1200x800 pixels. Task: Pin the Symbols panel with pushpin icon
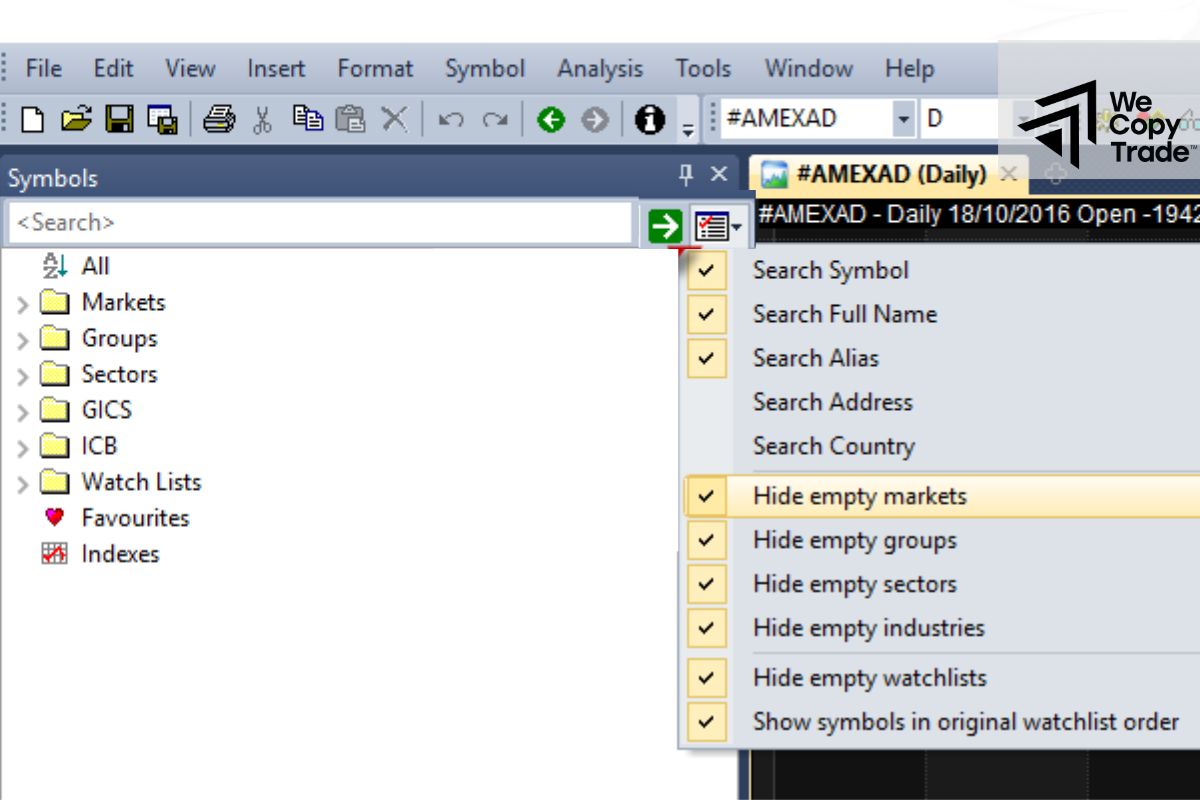(686, 175)
